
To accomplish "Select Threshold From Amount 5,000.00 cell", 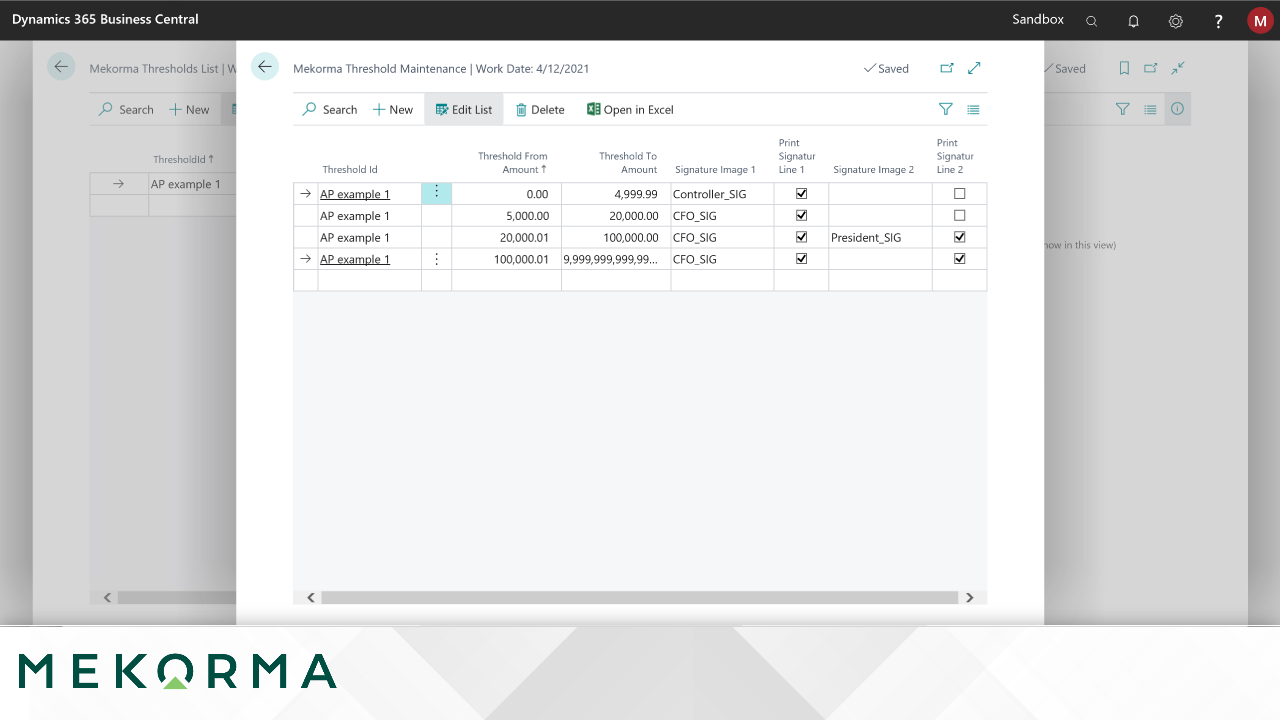I will coord(506,215).
